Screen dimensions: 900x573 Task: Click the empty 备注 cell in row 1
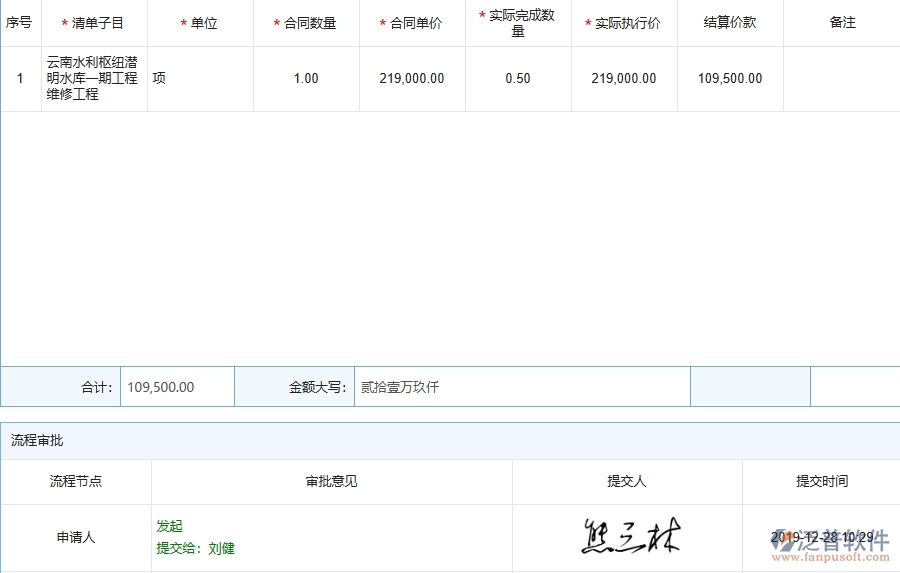[x=842, y=78]
